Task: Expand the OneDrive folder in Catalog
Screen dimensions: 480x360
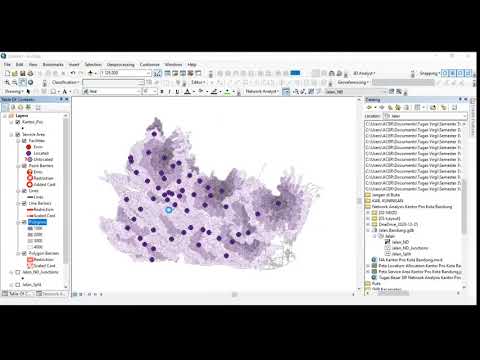Action: point(369,224)
